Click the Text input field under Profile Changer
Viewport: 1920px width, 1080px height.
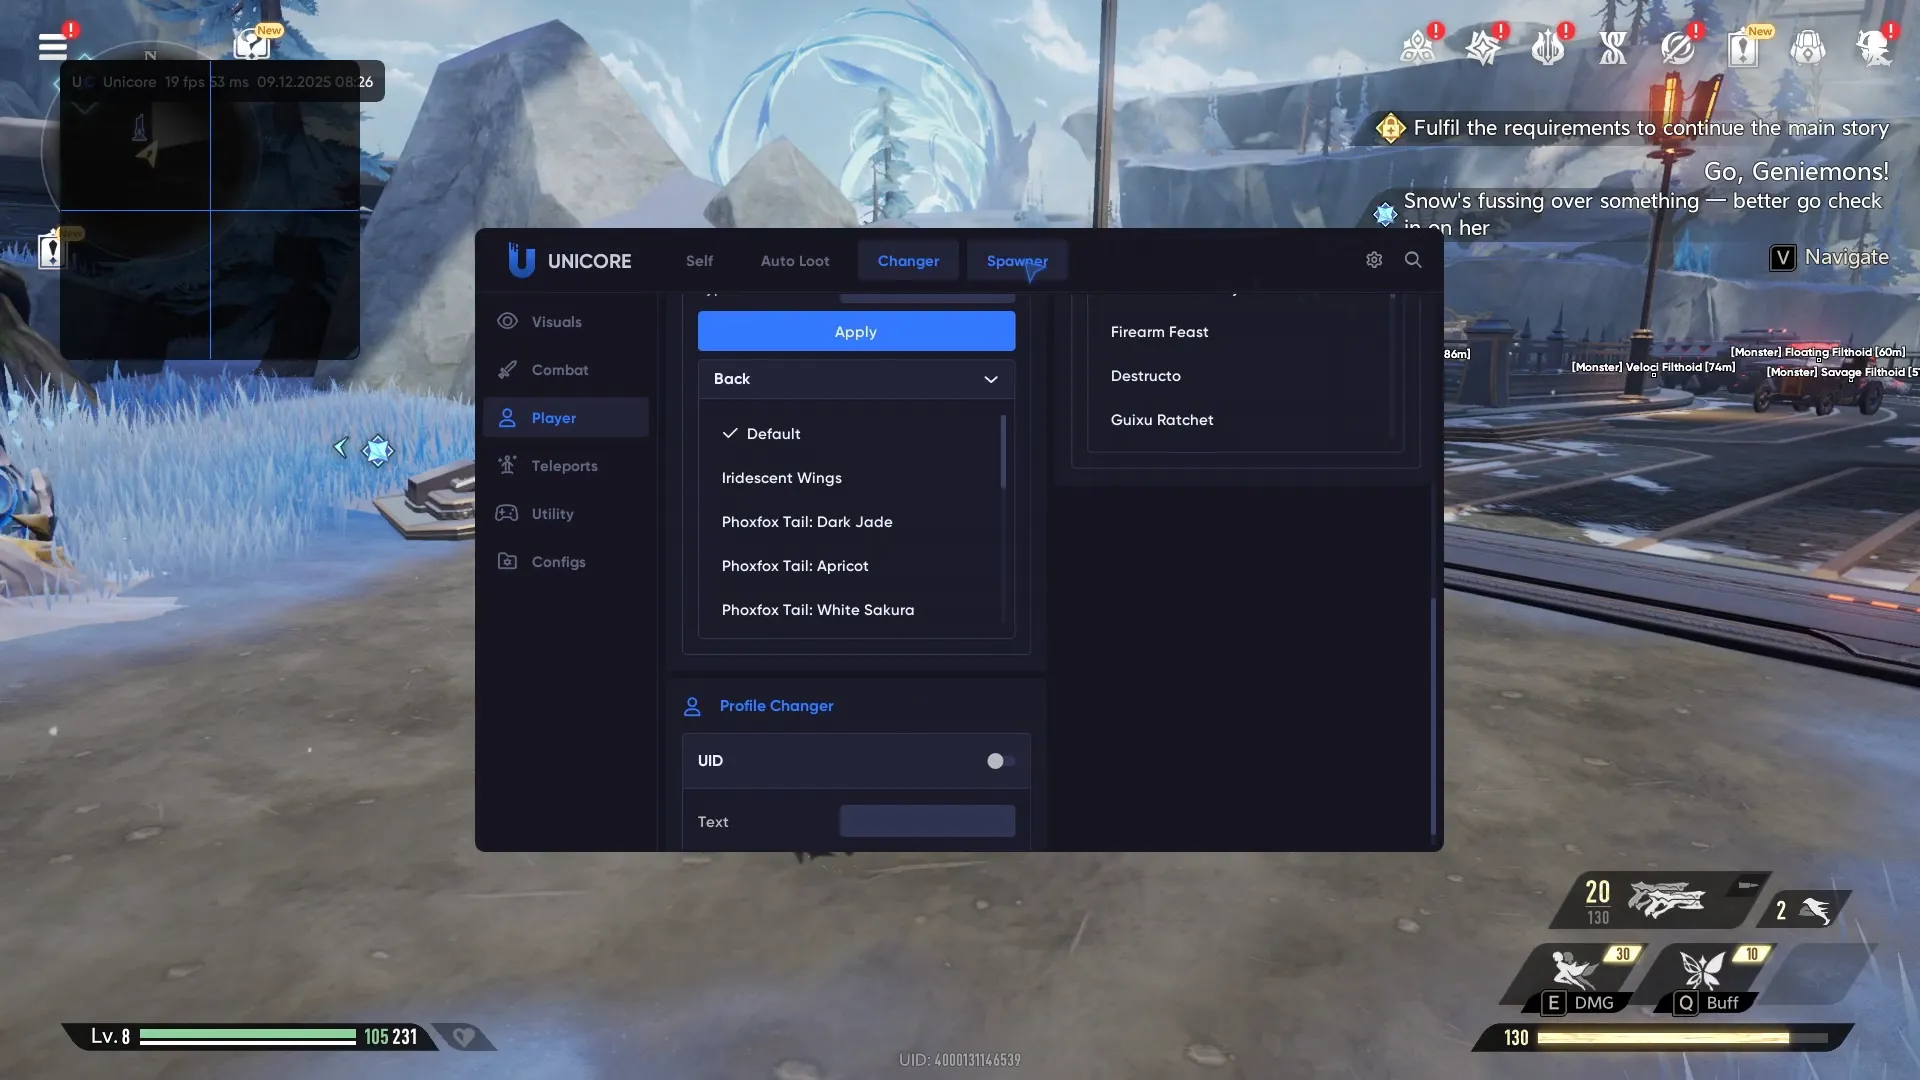tap(926, 820)
